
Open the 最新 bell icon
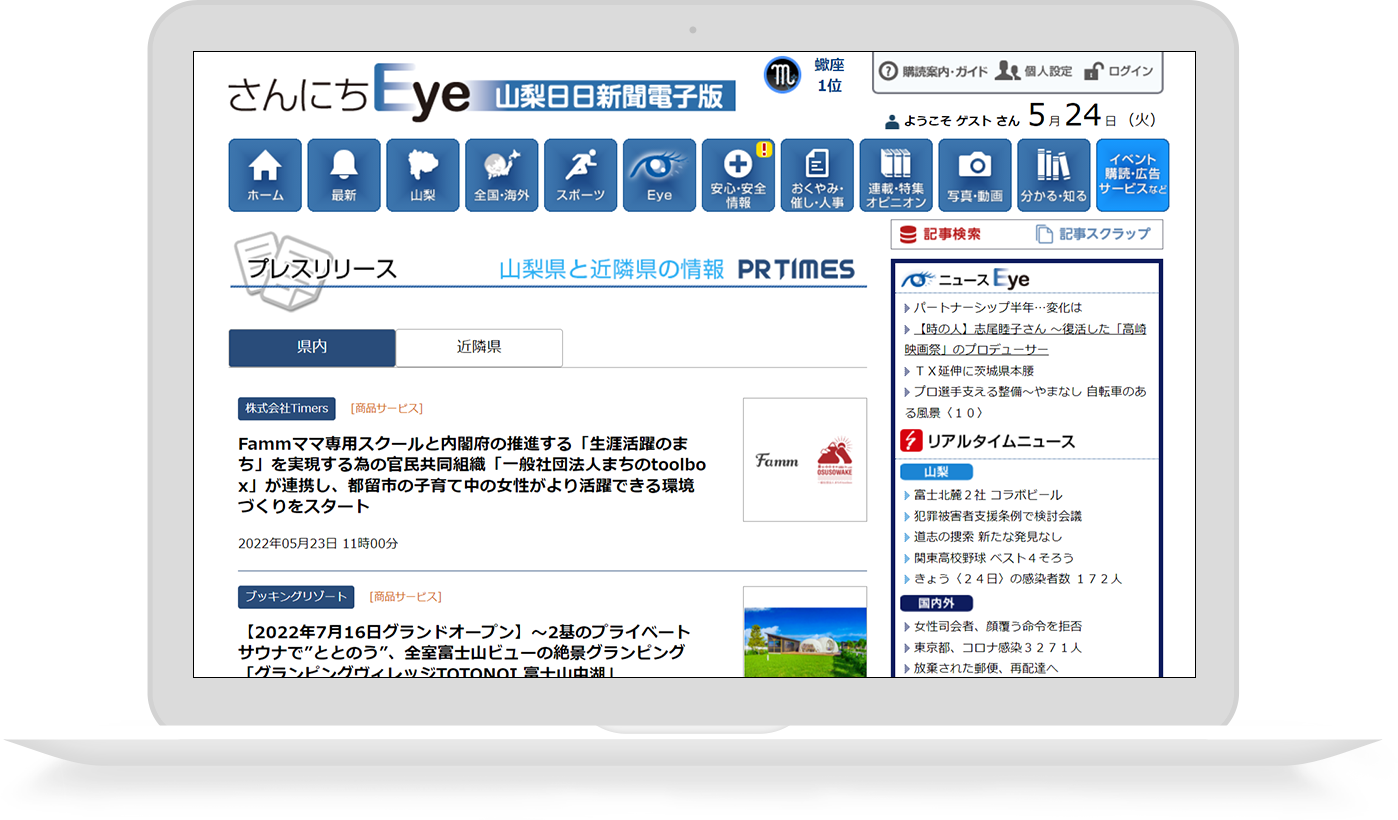coord(344,175)
